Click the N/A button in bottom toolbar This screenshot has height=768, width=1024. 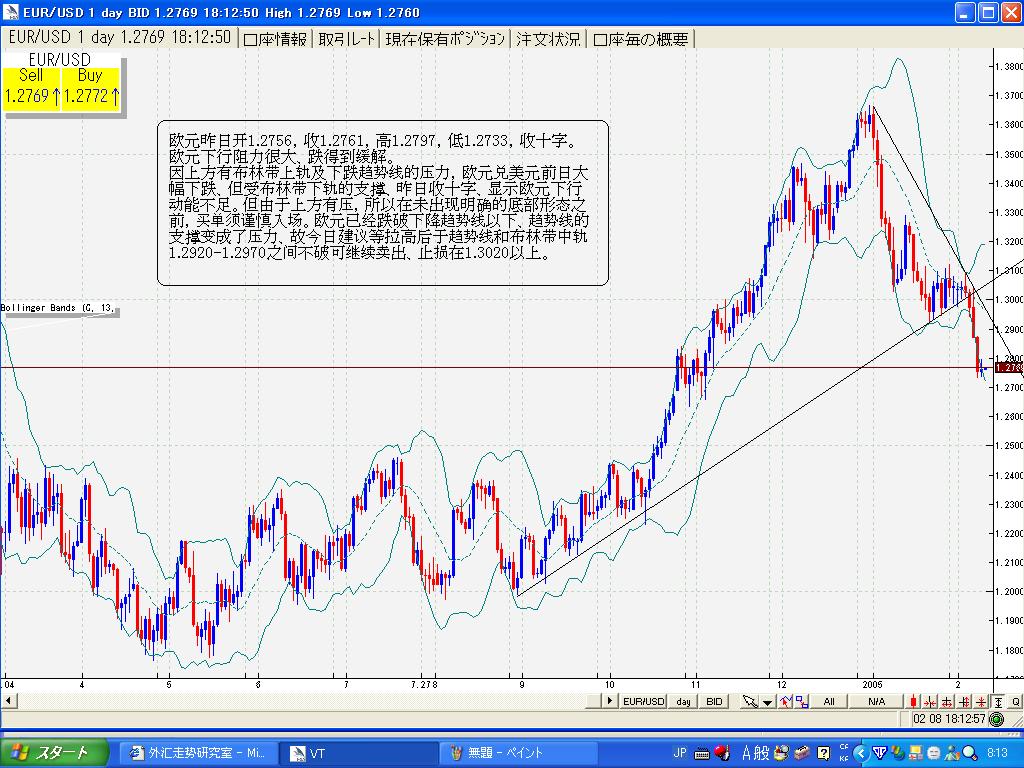876,701
